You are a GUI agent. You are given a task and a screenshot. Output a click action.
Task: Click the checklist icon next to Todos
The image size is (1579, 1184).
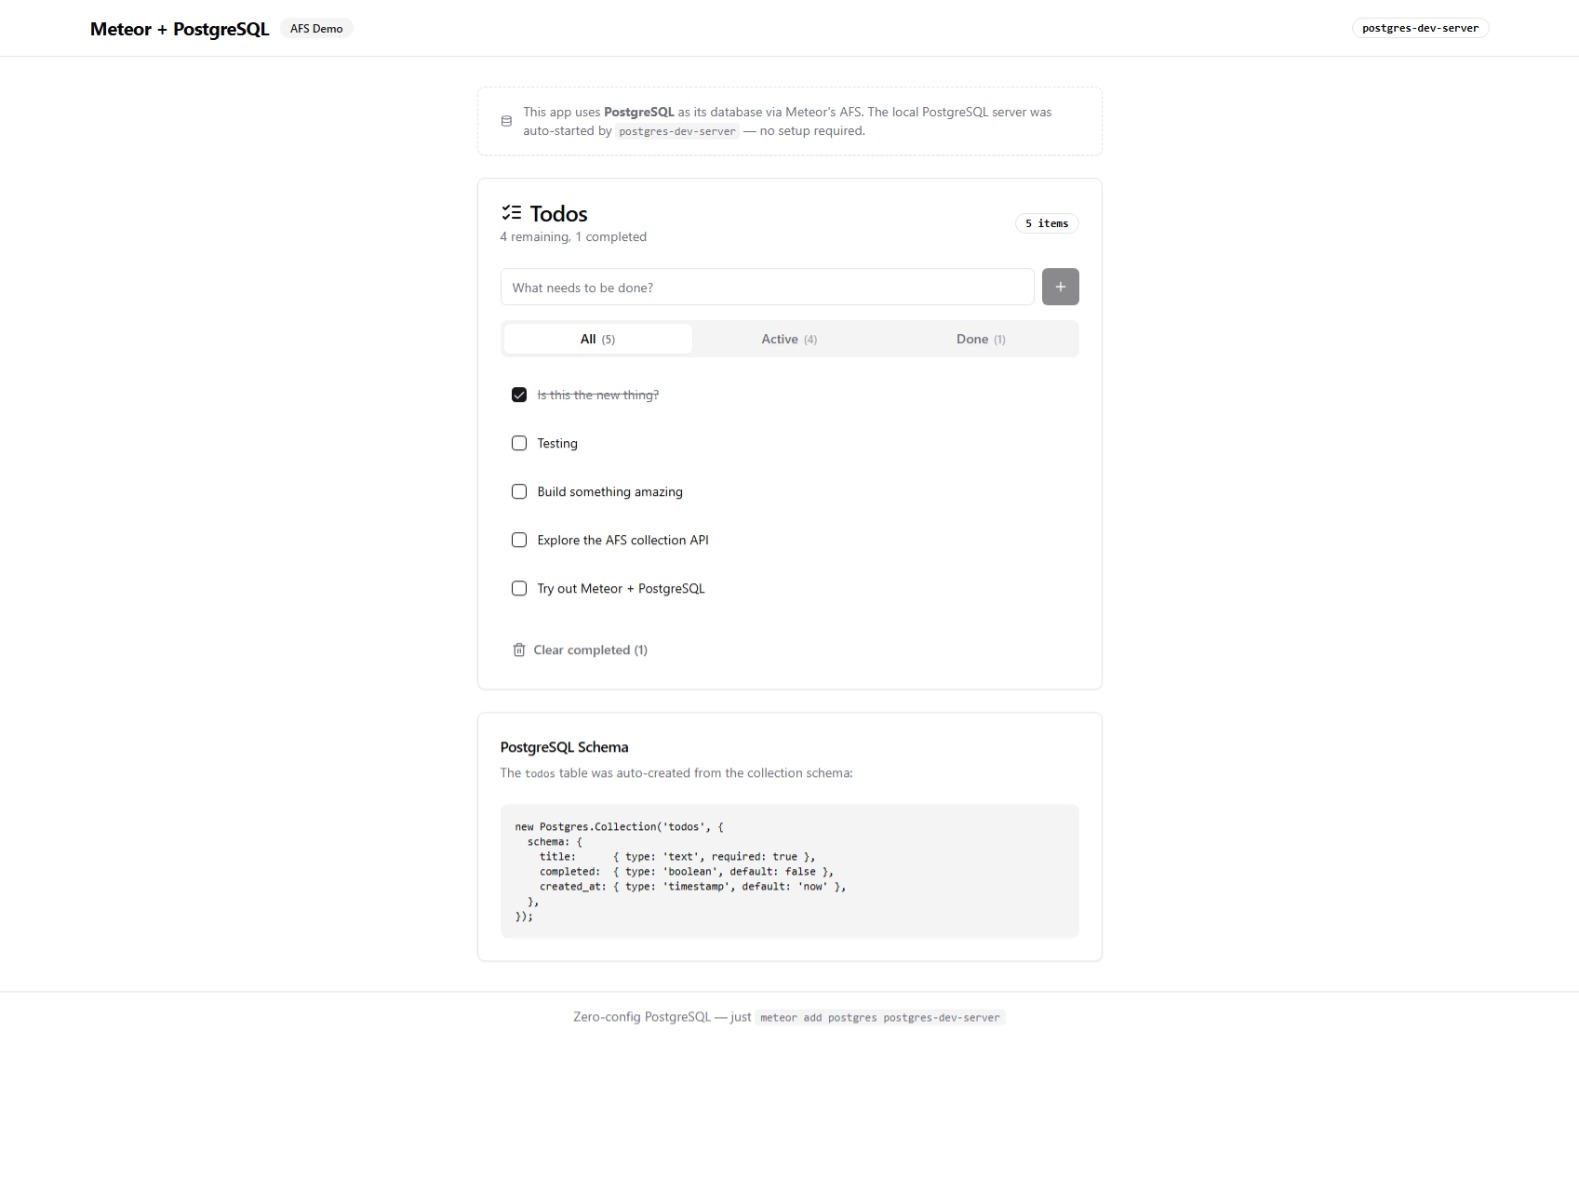click(512, 213)
